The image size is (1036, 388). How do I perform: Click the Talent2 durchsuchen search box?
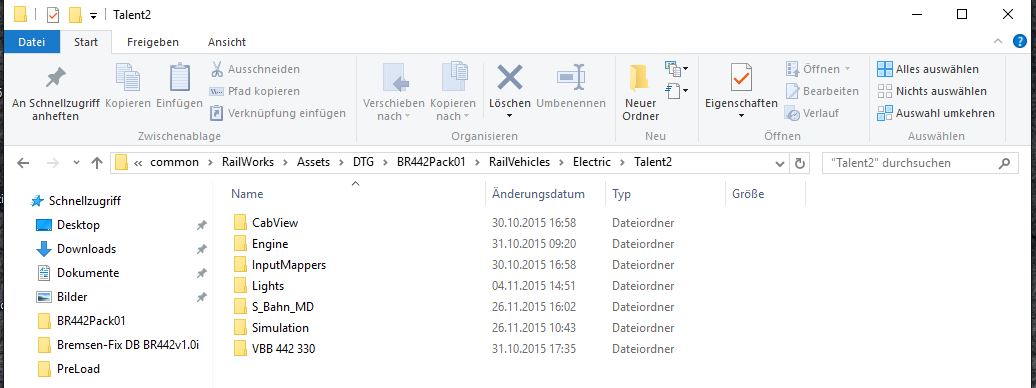tap(920, 163)
